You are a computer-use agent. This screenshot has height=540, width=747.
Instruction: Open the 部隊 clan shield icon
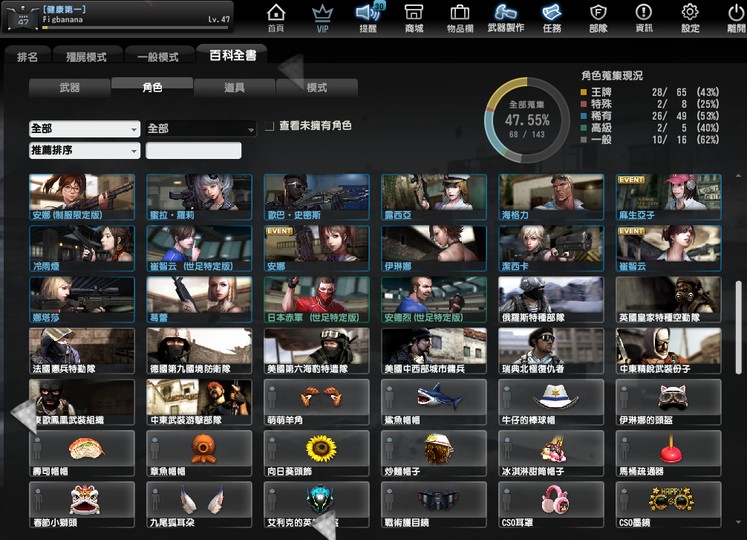598,18
